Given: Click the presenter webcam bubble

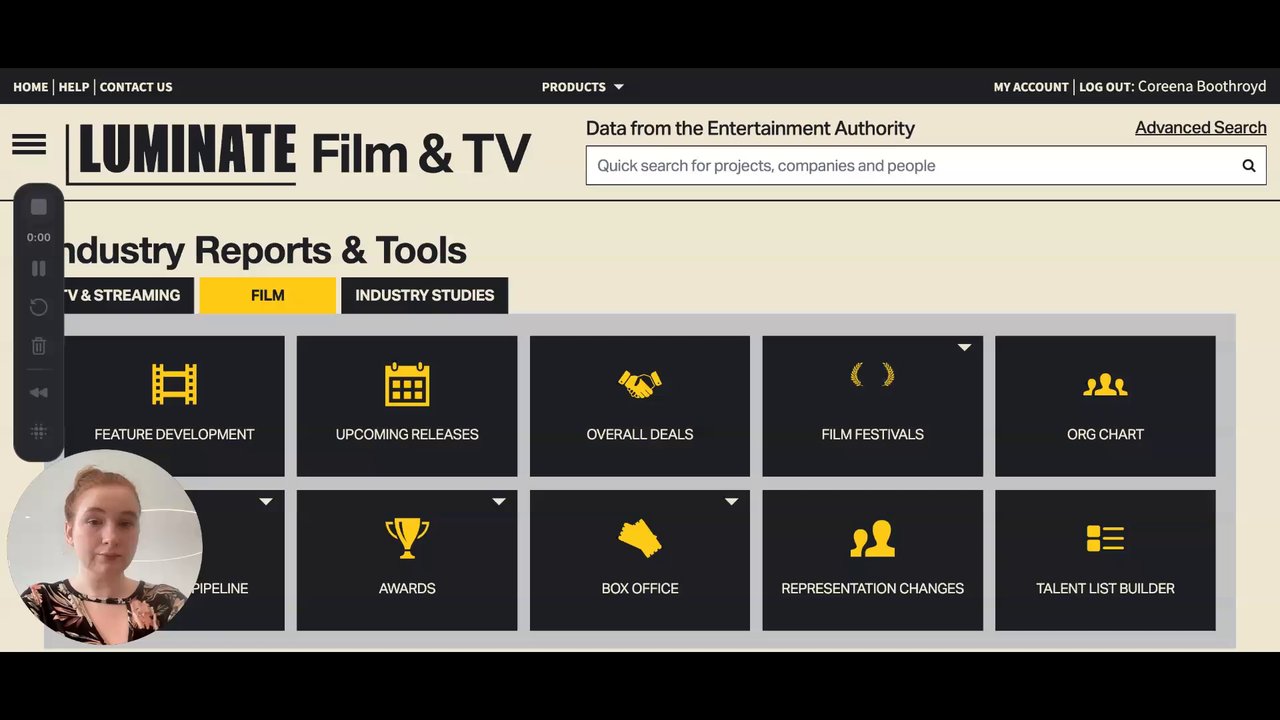Looking at the screenshot, I should (105, 546).
